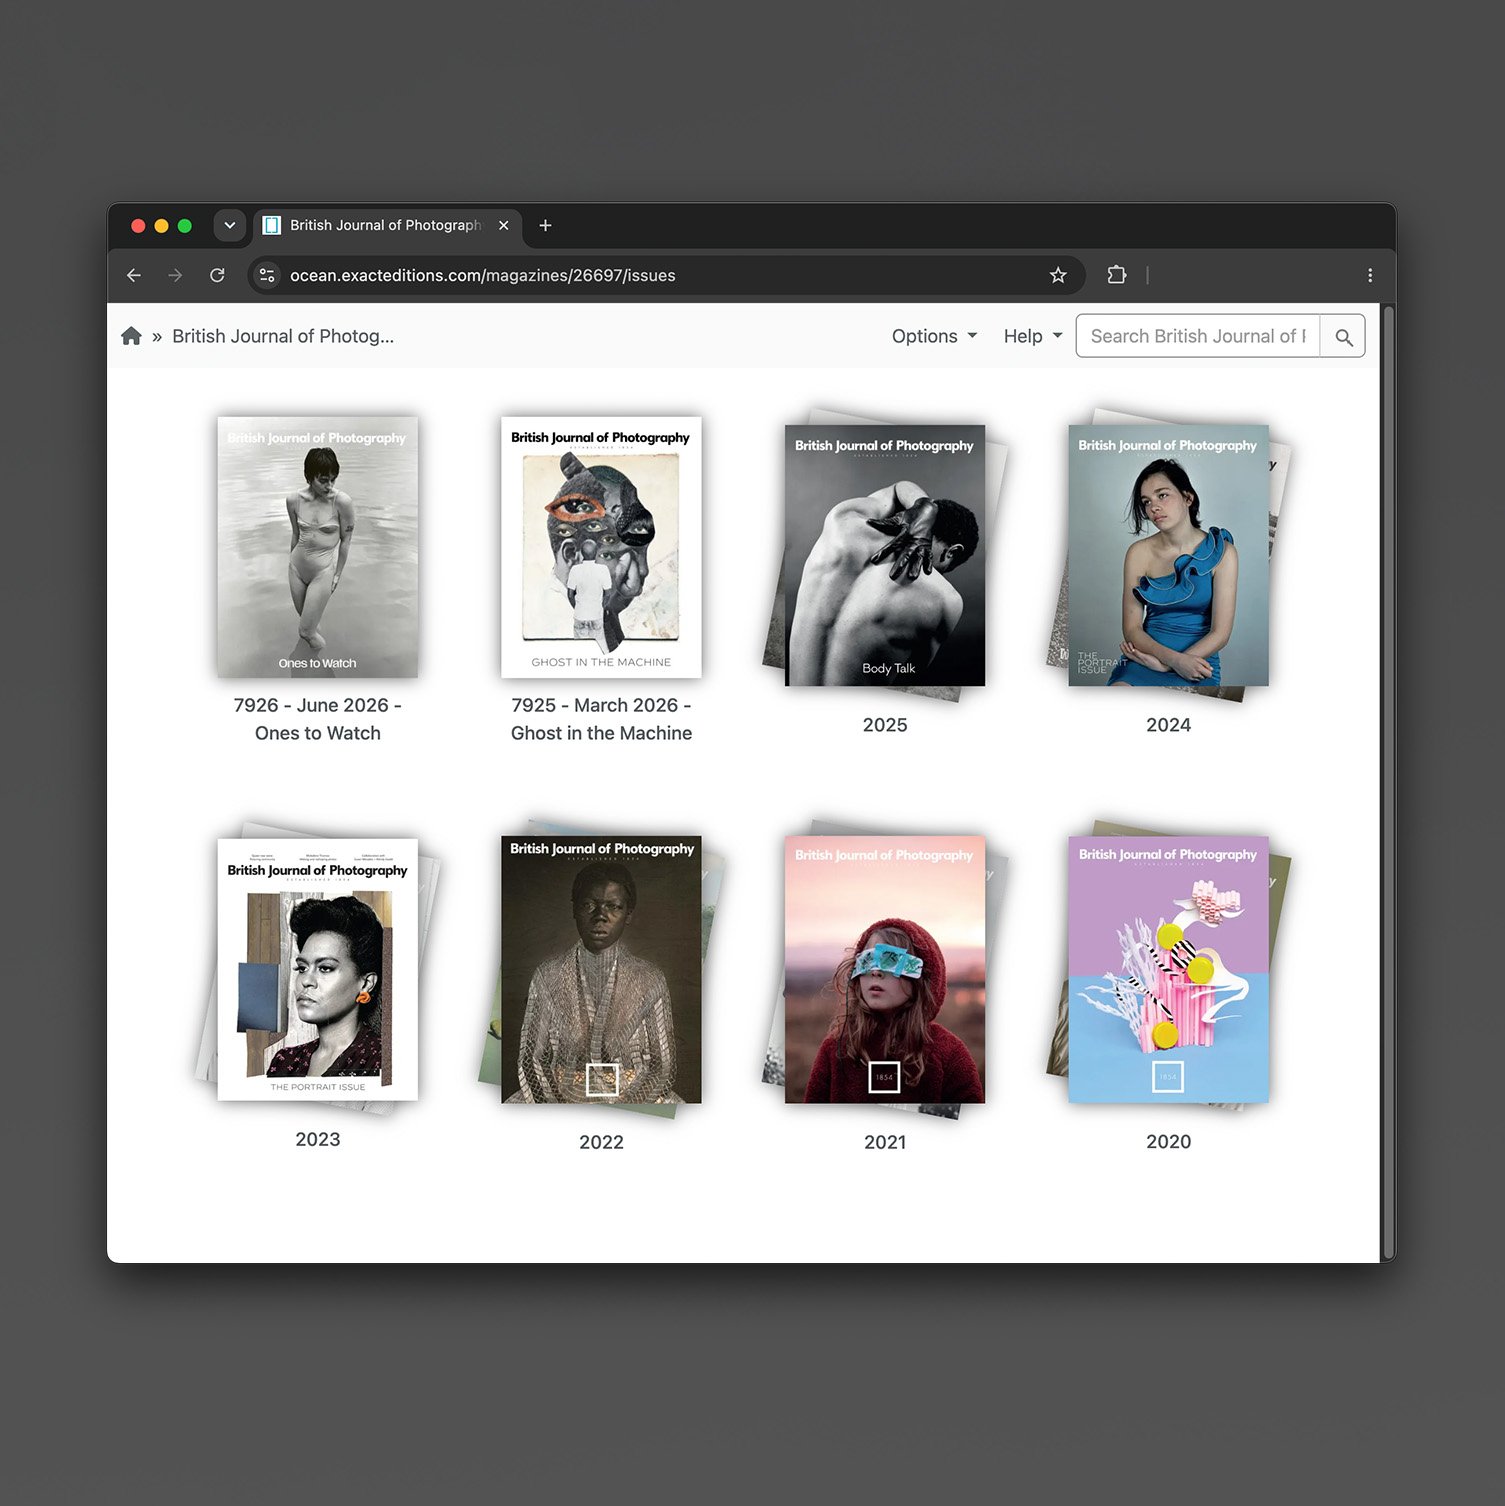Open the 2023 issue stack cover
This screenshot has height=1506, width=1505.
(x=318, y=968)
